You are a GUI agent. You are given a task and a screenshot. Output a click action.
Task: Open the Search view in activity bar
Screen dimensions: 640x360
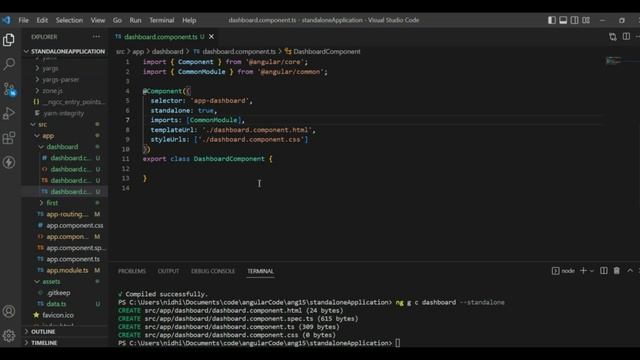click(x=9, y=64)
